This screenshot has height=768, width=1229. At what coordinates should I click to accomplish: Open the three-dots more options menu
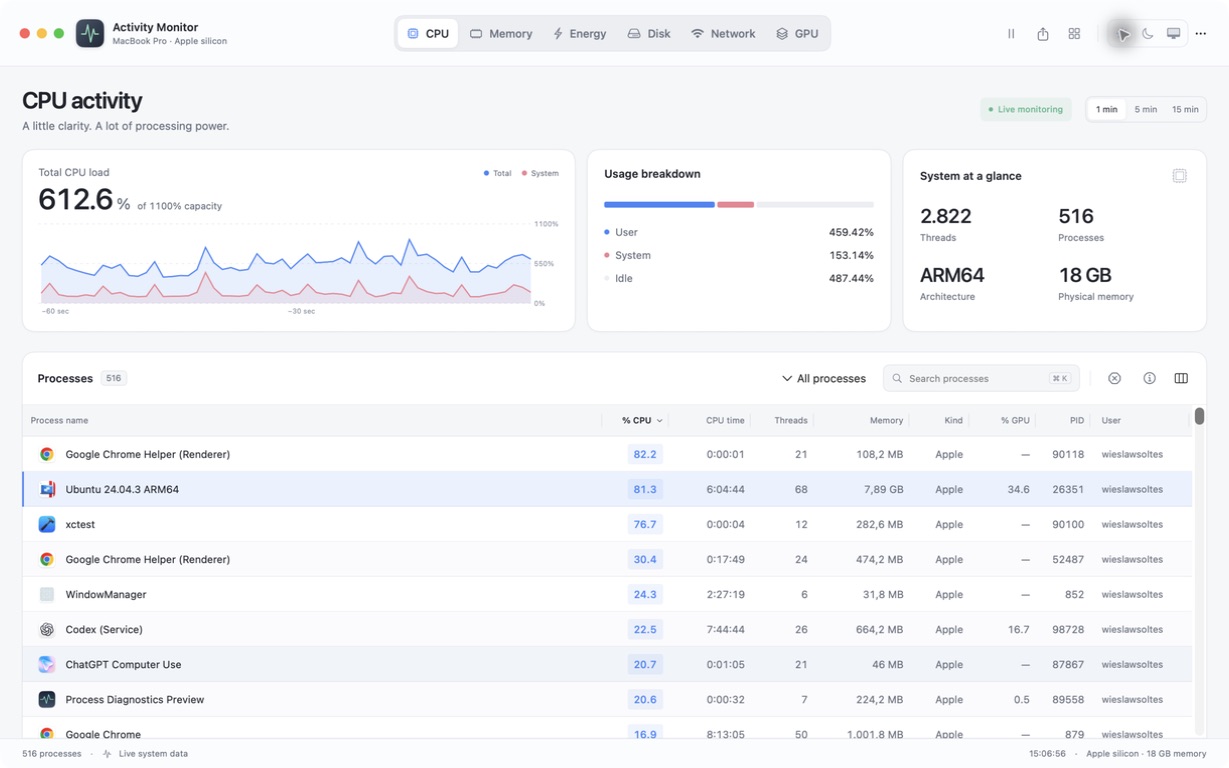point(1201,34)
